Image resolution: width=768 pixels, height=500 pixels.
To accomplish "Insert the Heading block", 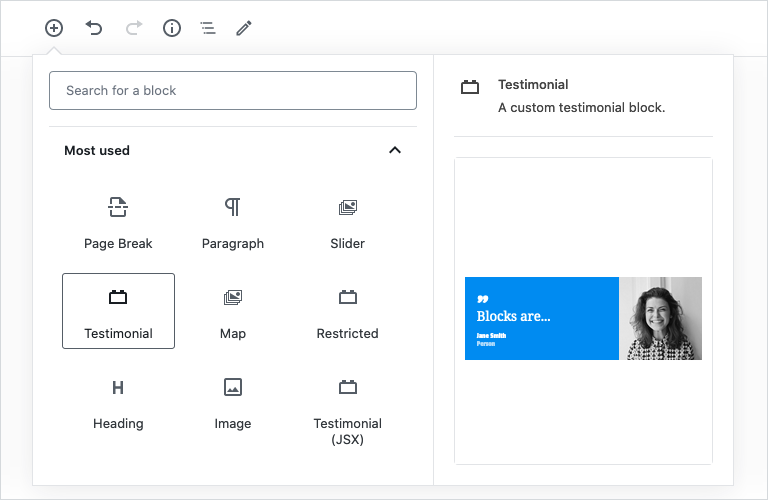I will [118, 401].
